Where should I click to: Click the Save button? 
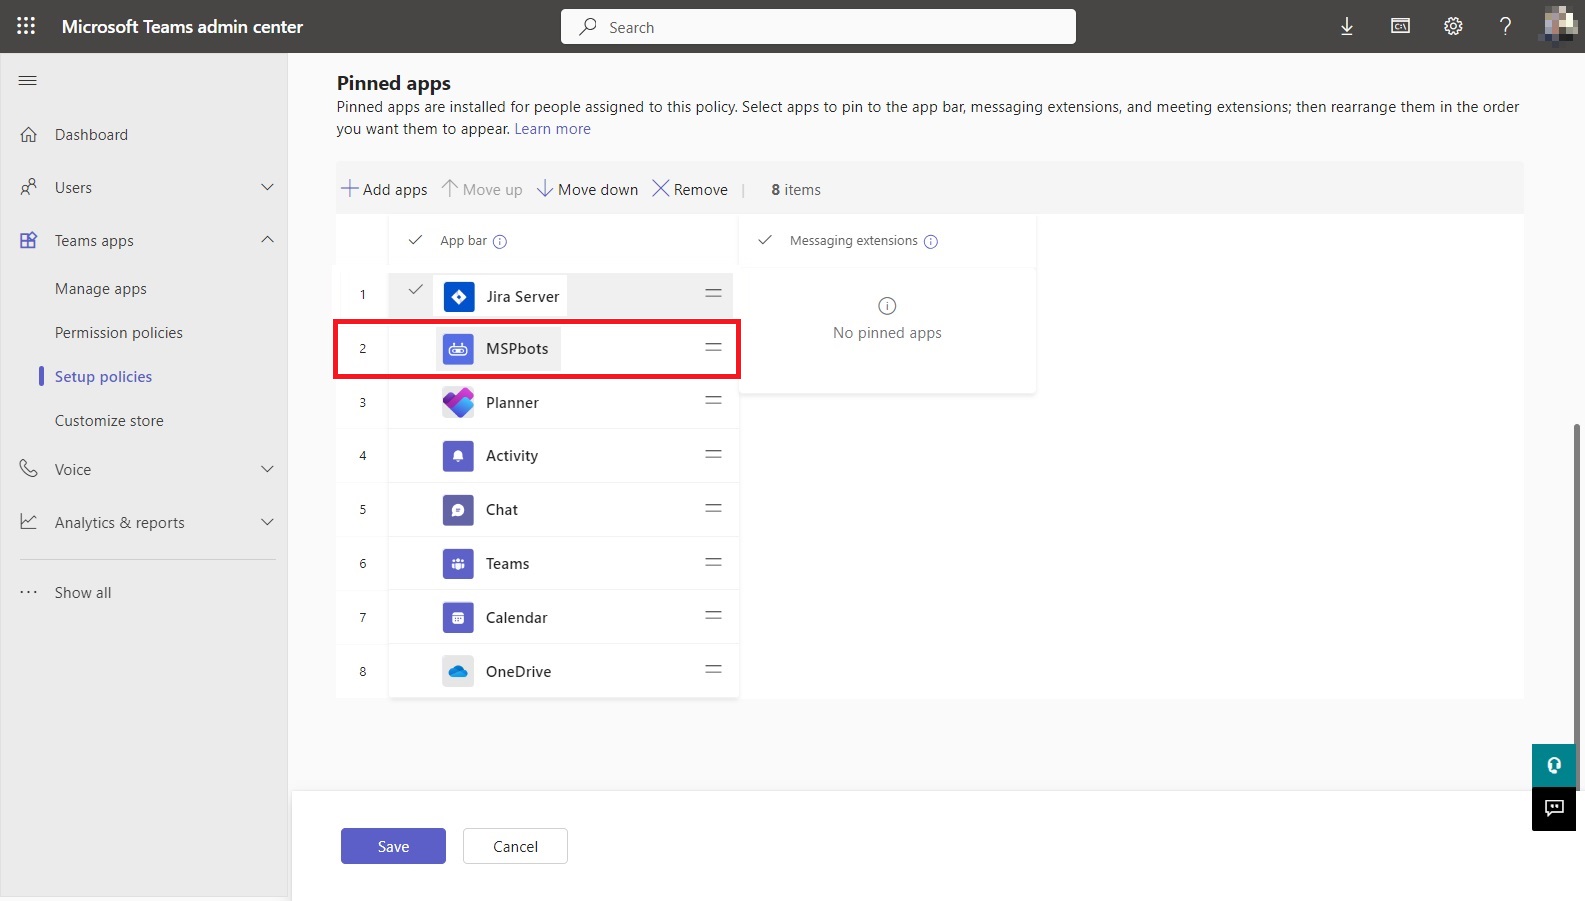click(x=393, y=846)
